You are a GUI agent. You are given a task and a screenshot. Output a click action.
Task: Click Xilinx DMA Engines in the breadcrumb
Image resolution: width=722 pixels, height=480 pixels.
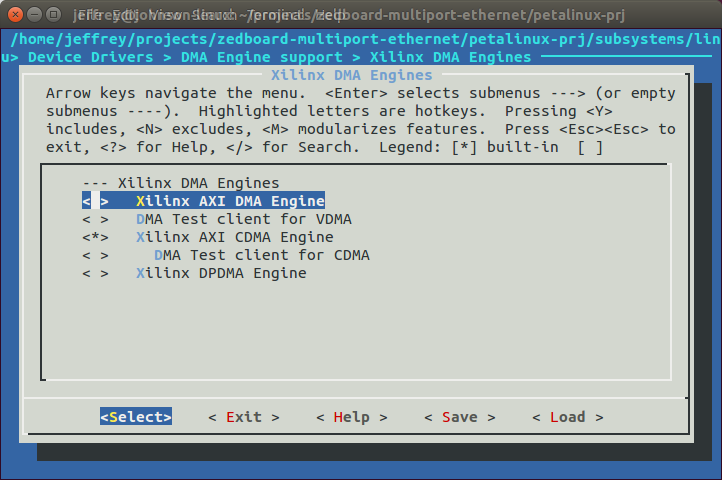coord(450,57)
